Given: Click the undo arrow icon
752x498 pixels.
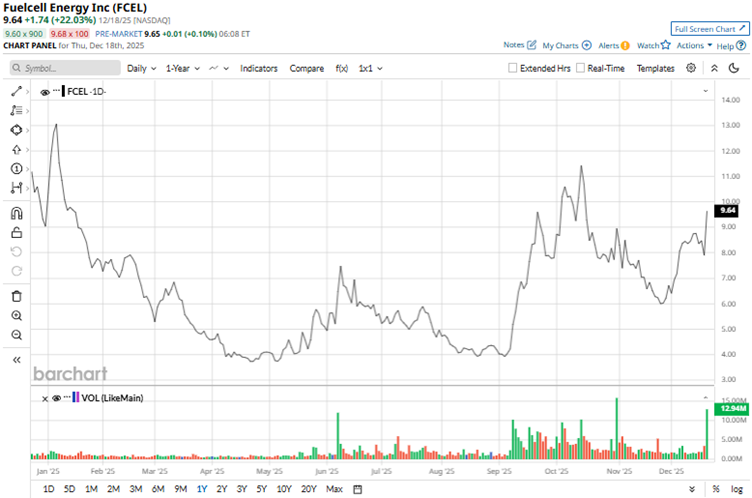Looking at the screenshot, I should (16, 252).
